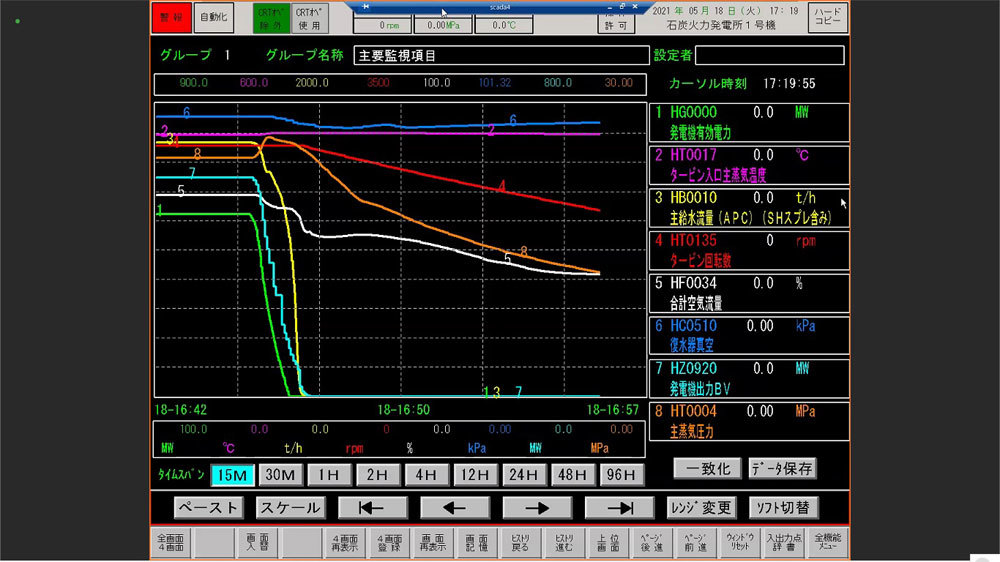Click the right arrow to move forward in time

[x=537, y=507]
